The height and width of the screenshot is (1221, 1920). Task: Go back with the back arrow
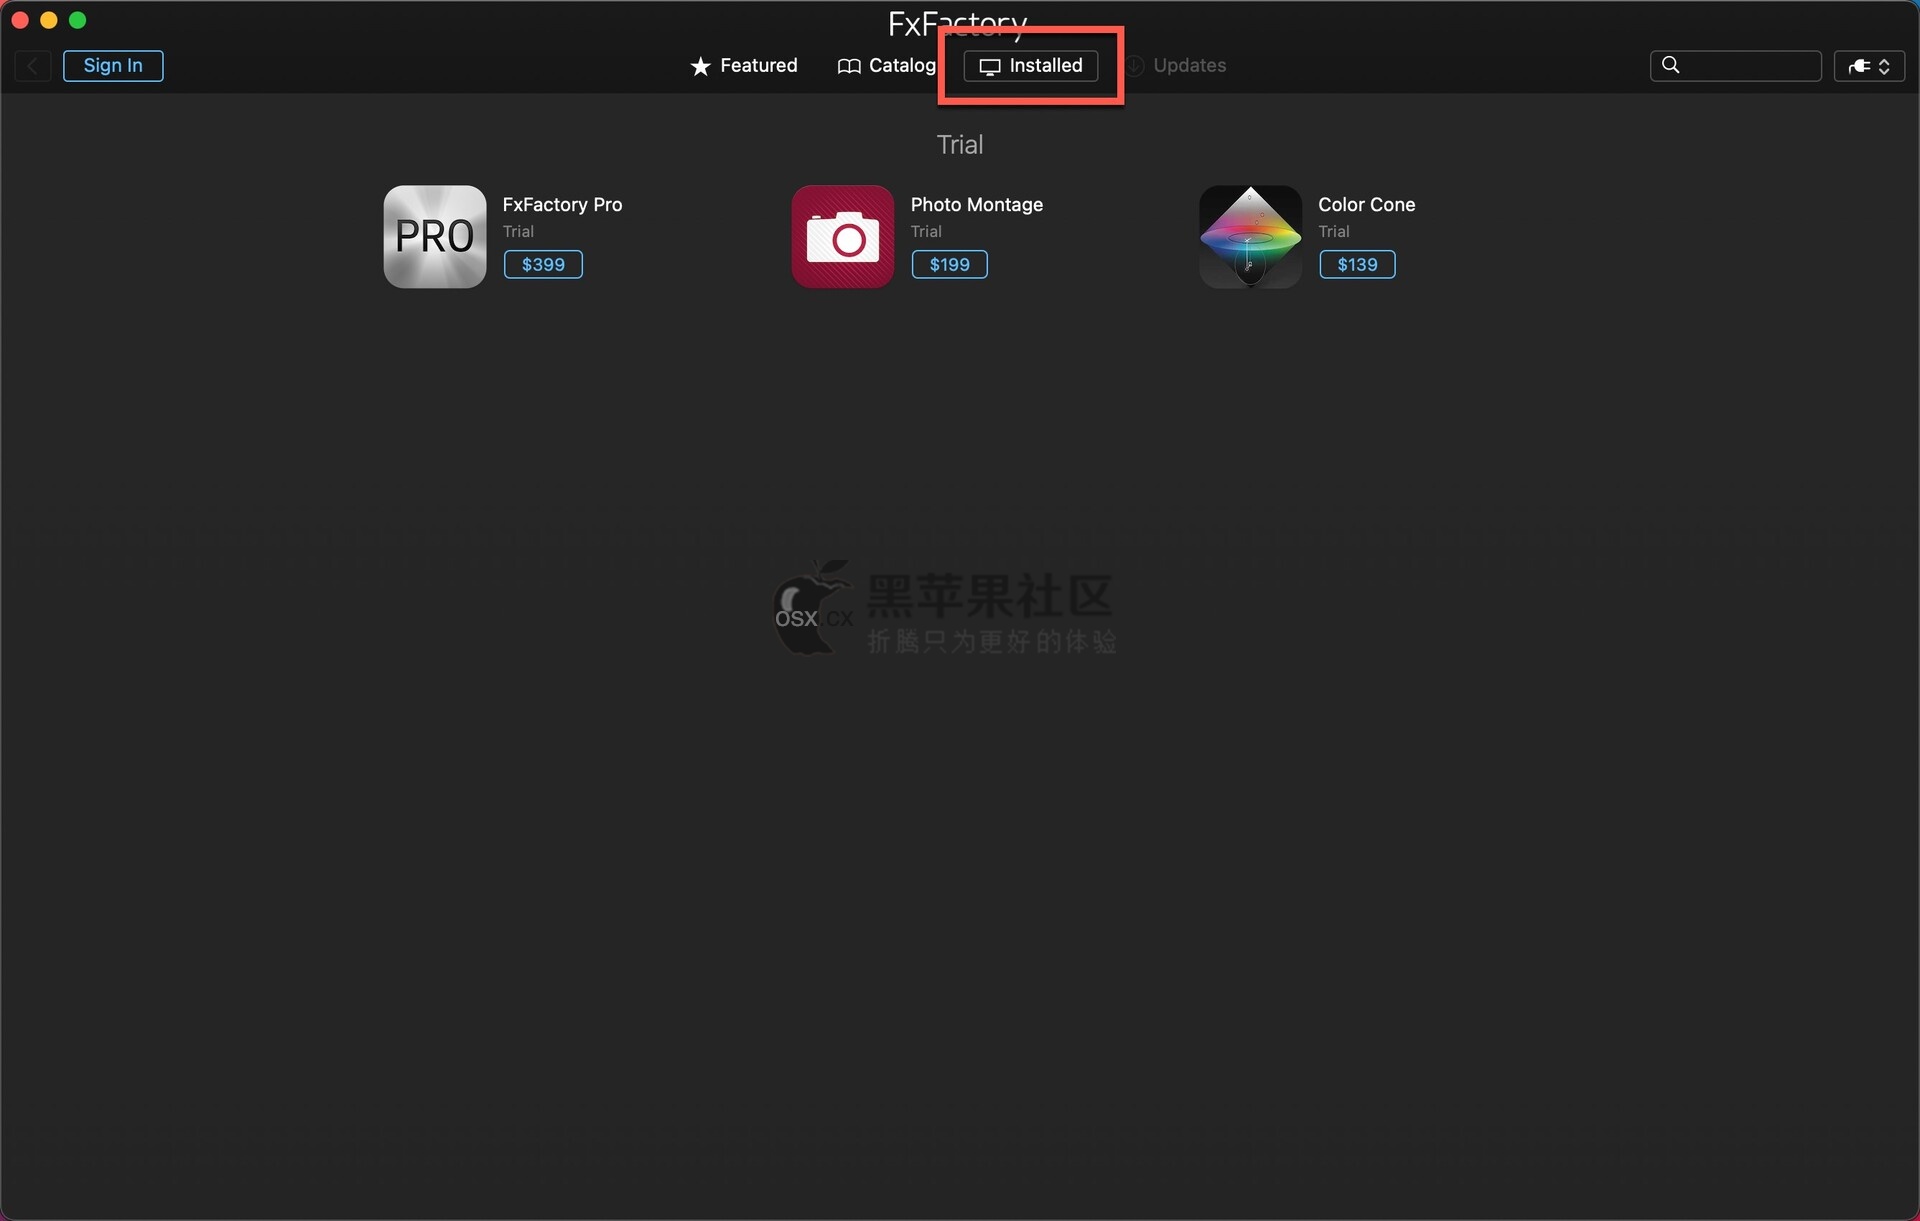pyautogui.click(x=33, y=66)
